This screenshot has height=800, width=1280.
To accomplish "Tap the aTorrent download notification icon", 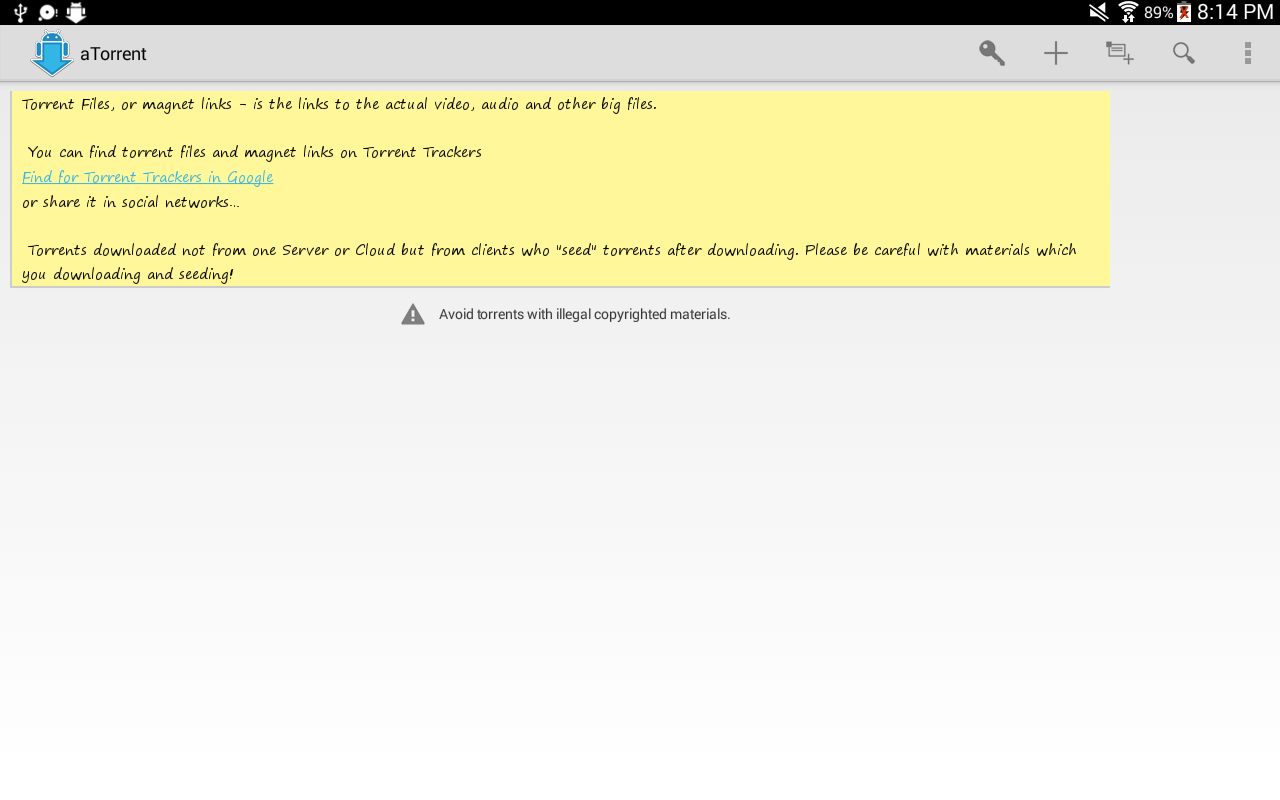I will [76, 12].
